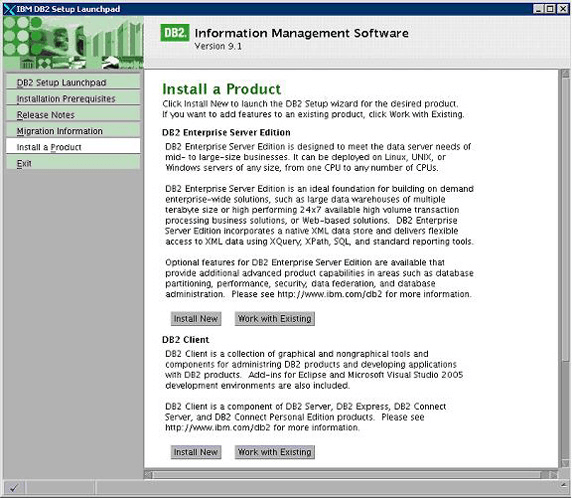572x498 pixels.
Task: Click the horizontal scrollbar left arrow
Action: 148,474
